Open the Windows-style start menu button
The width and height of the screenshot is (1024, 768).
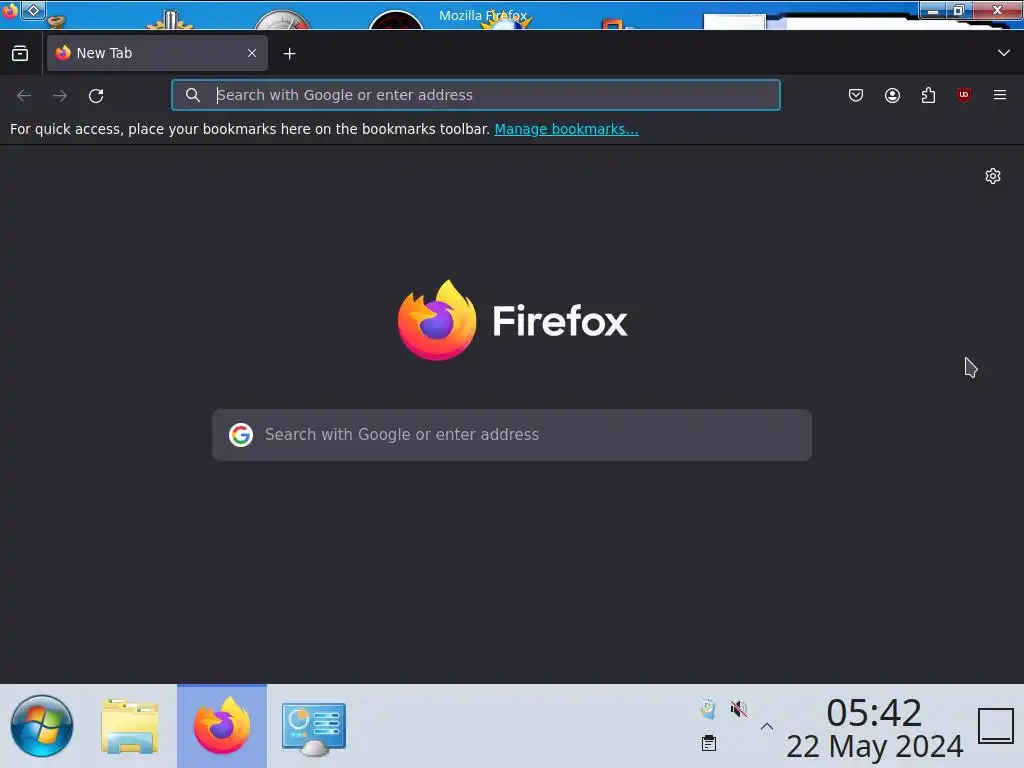point(42,726)
